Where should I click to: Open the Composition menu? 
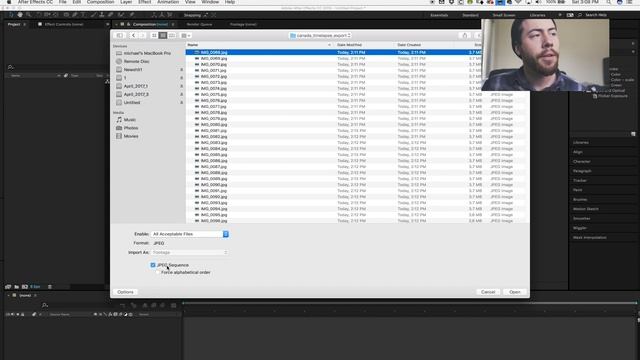(x=100, y=2)
